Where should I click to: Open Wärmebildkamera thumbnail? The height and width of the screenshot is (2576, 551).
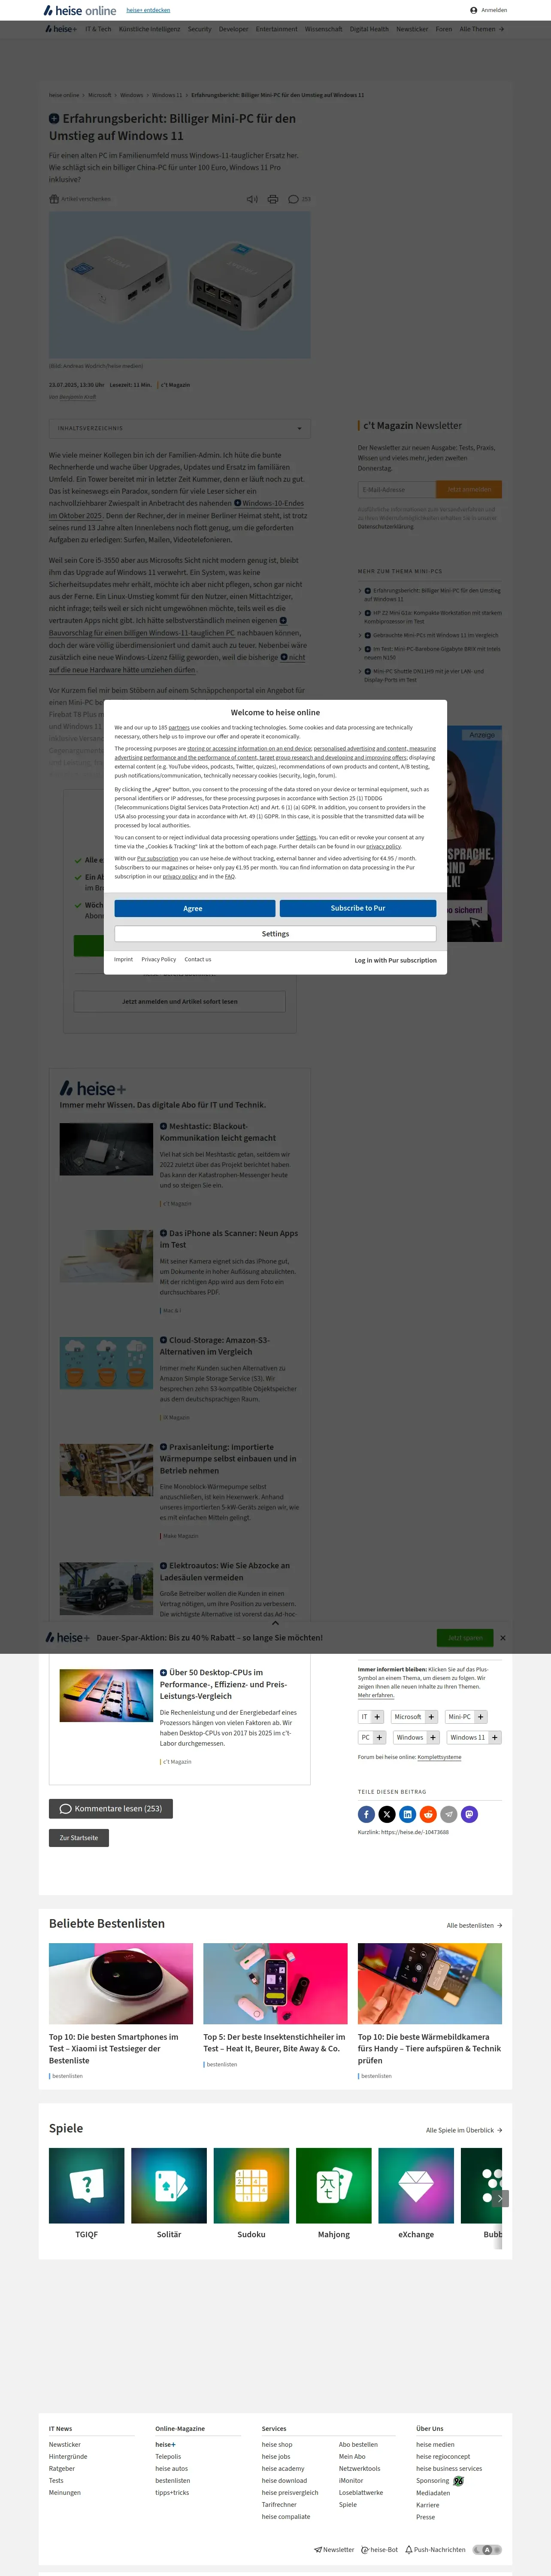coord(430,1984)
